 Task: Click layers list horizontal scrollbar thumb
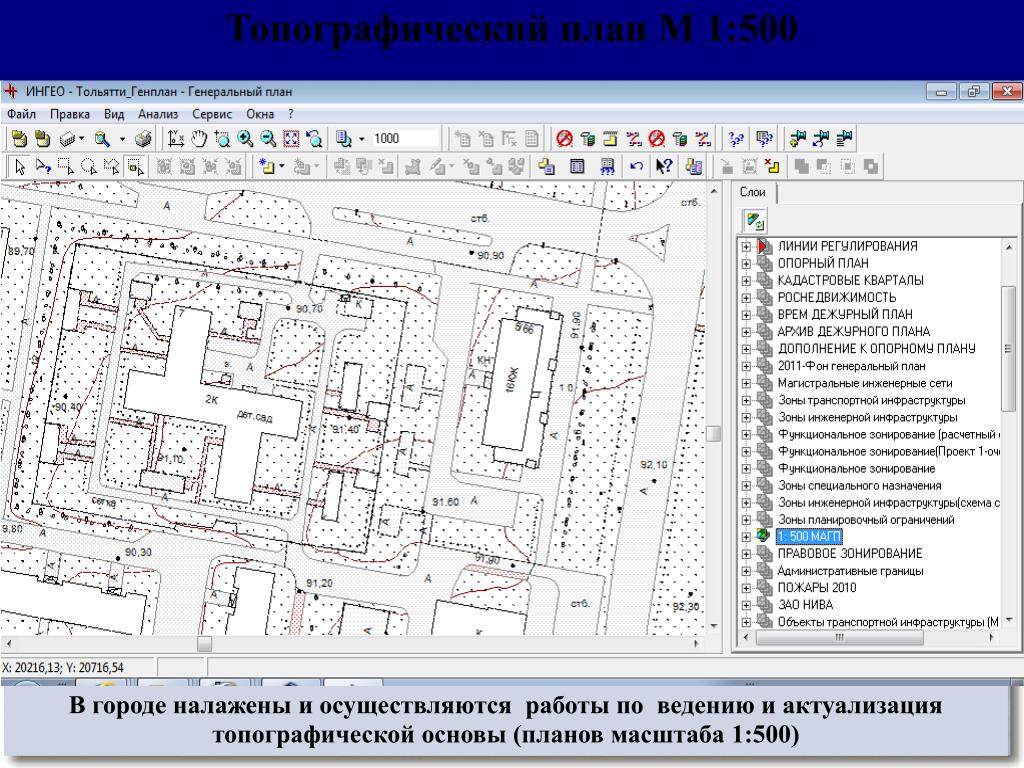[839, 638]
